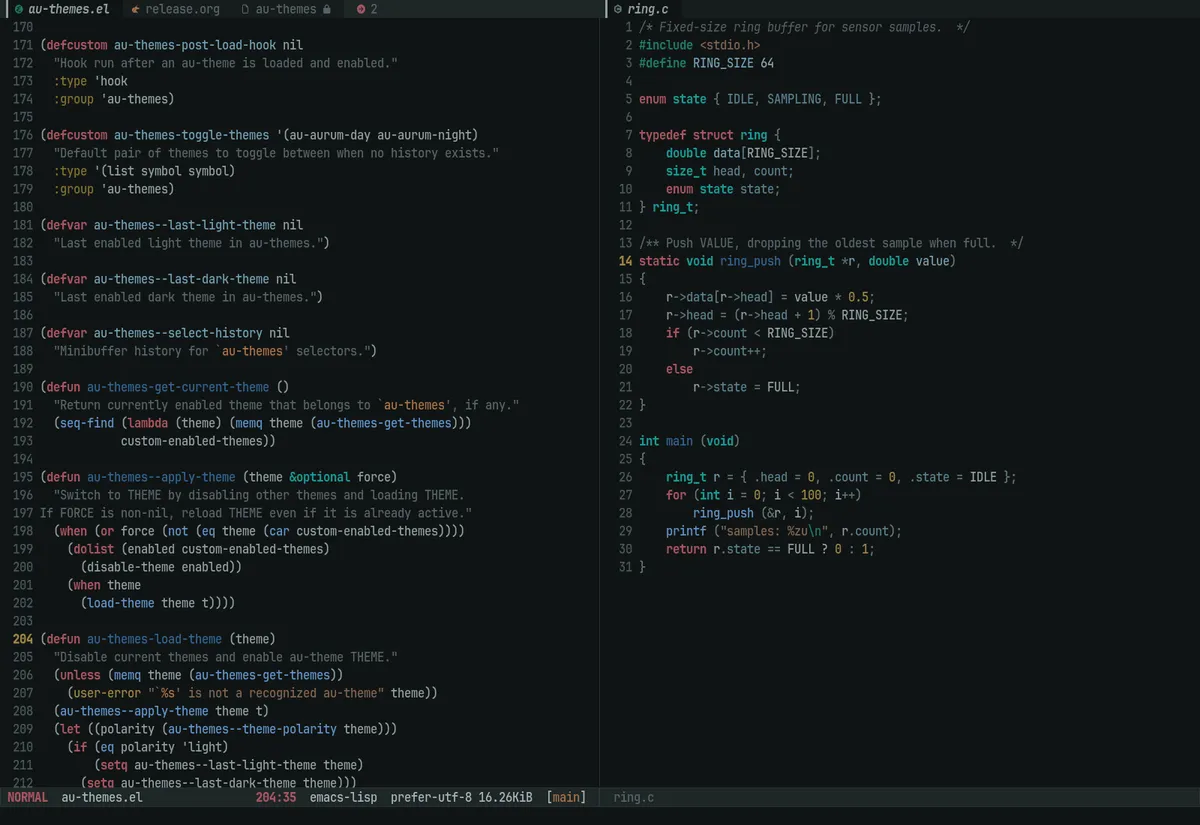The width and height of the screenshot is (1200, 825).
Task: Click au-themes--theme-polarity on line 209
Action: [x=250, y=729]
